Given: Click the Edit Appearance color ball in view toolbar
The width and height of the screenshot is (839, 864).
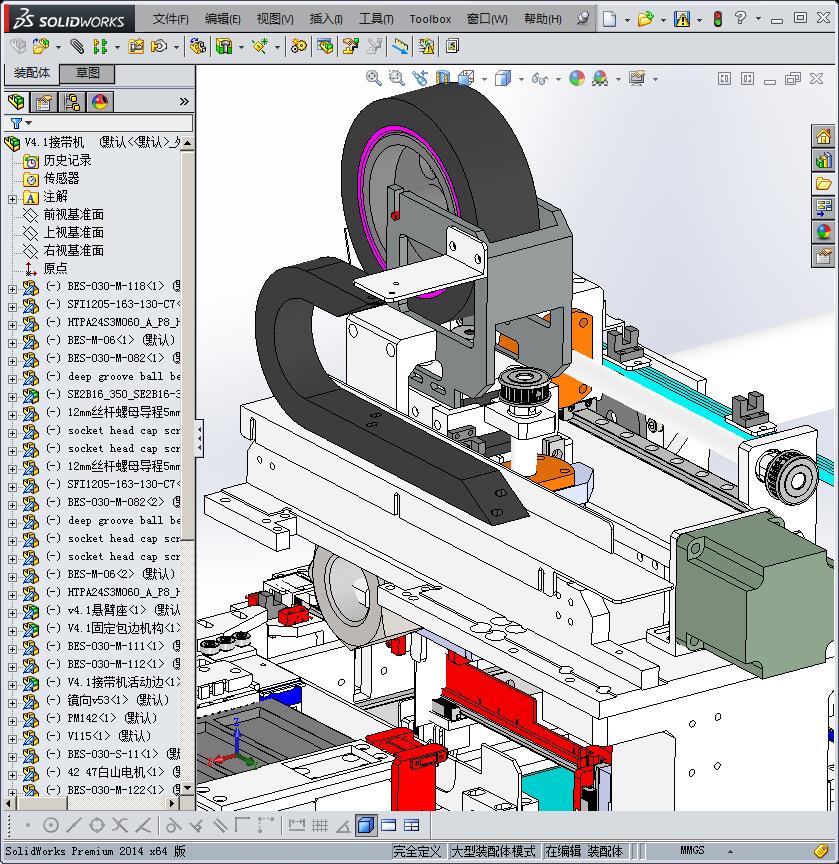Looking at the screenshot, I should pos(577,78).
